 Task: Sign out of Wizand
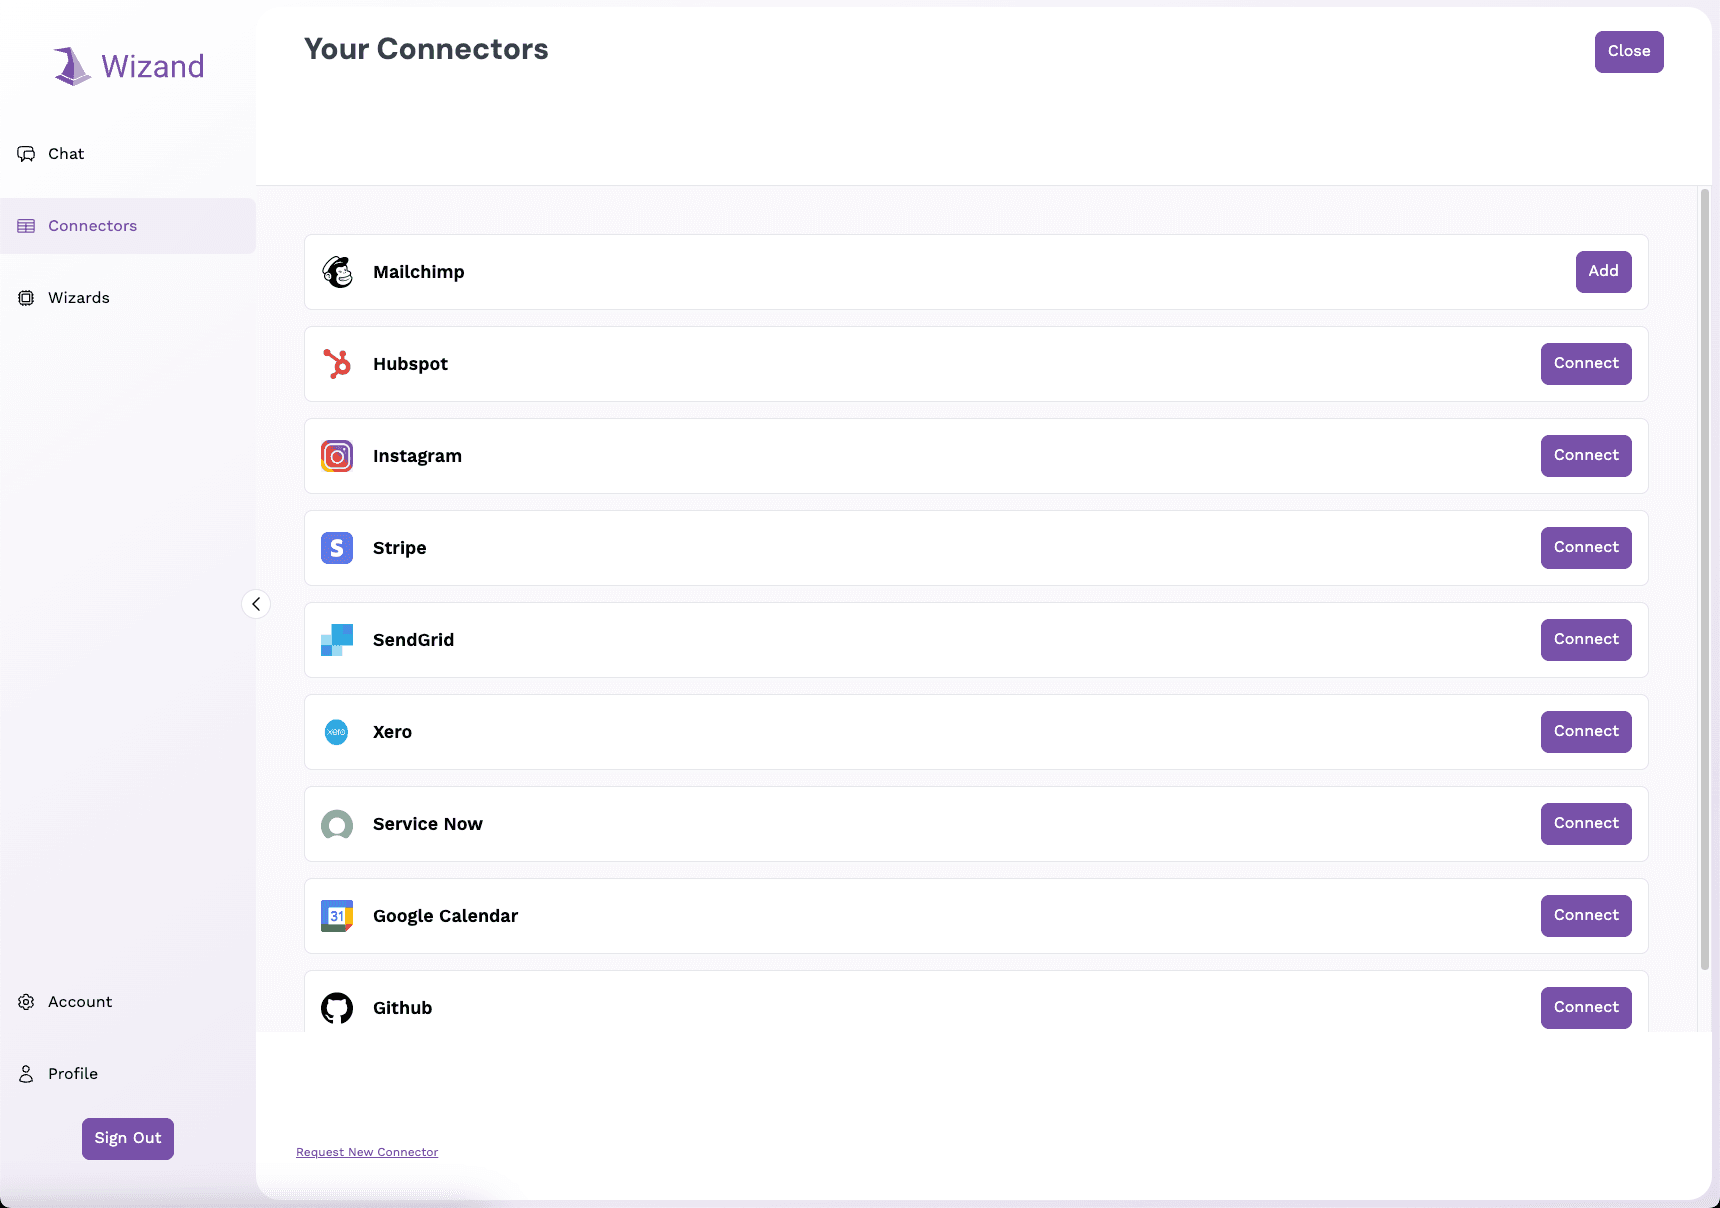pos(128,1139)
